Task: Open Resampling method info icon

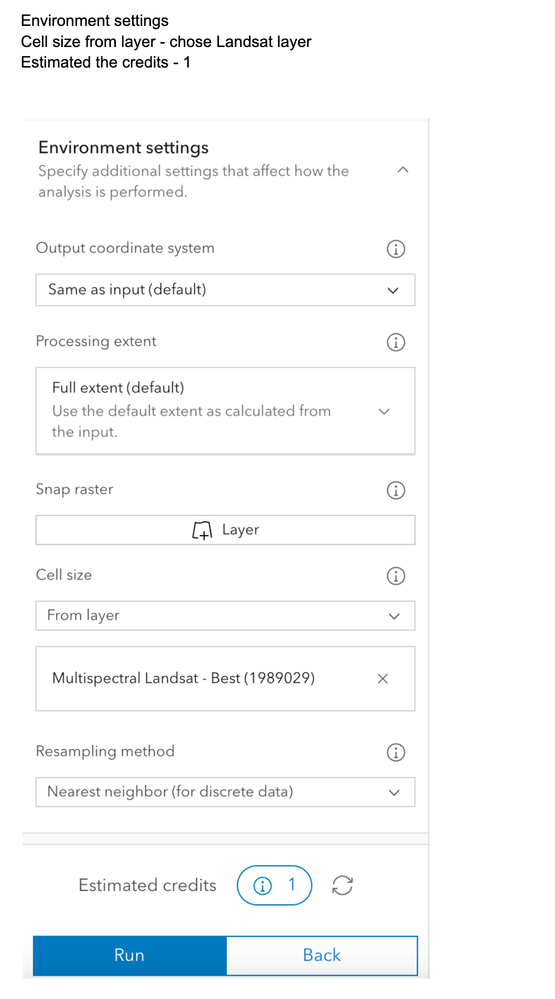Action: coord(396,752)
